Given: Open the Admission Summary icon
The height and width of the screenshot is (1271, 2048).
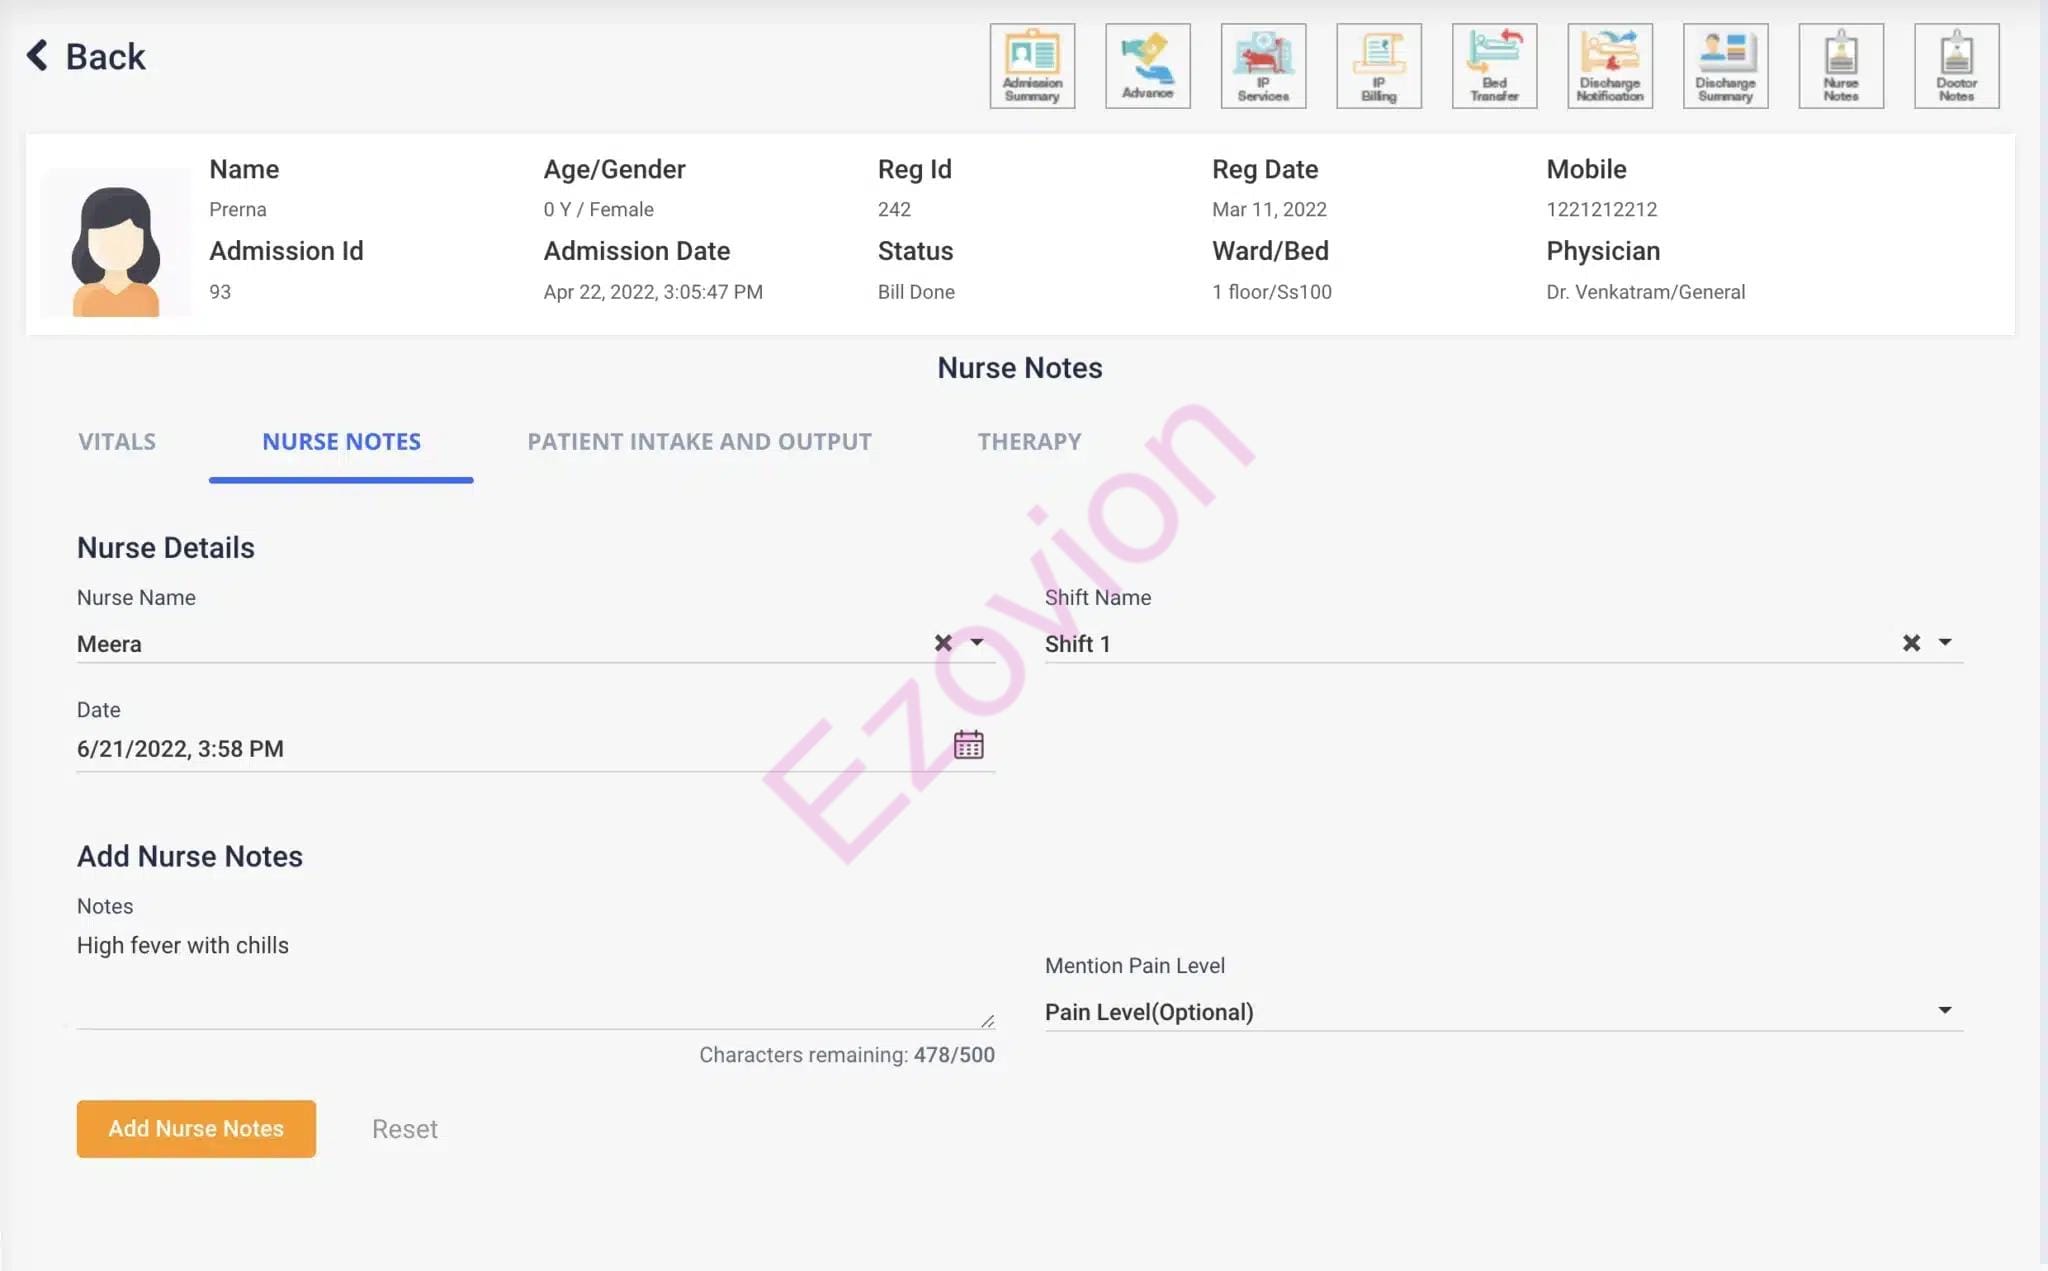Looking at the screenshot, I should [1032, 66].
